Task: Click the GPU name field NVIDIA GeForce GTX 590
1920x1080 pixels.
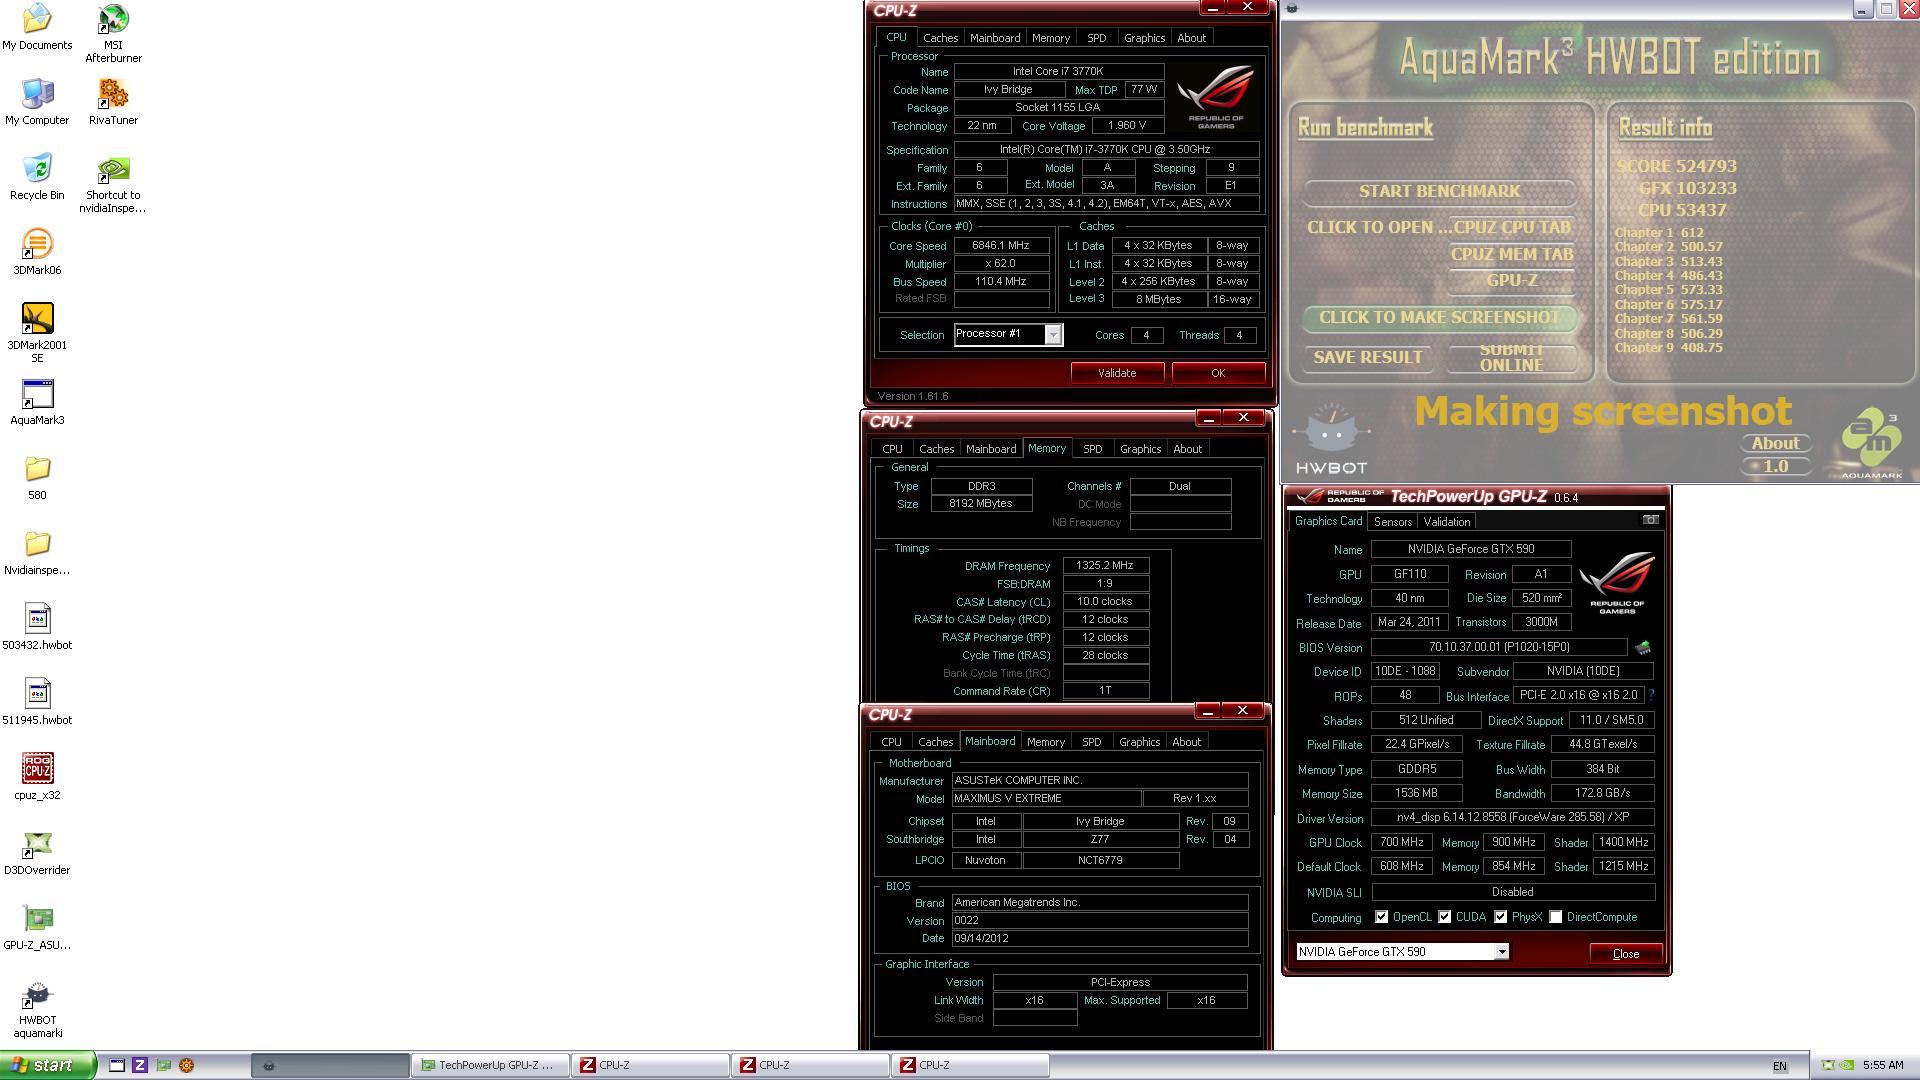Action: (1471, 549)
